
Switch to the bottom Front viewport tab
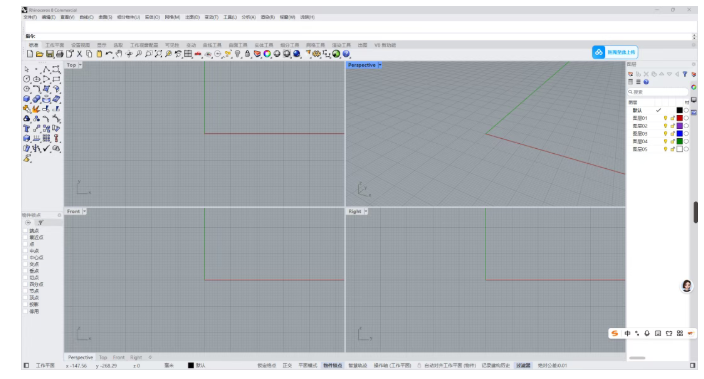pyautogui.click(x=119, y=357)
